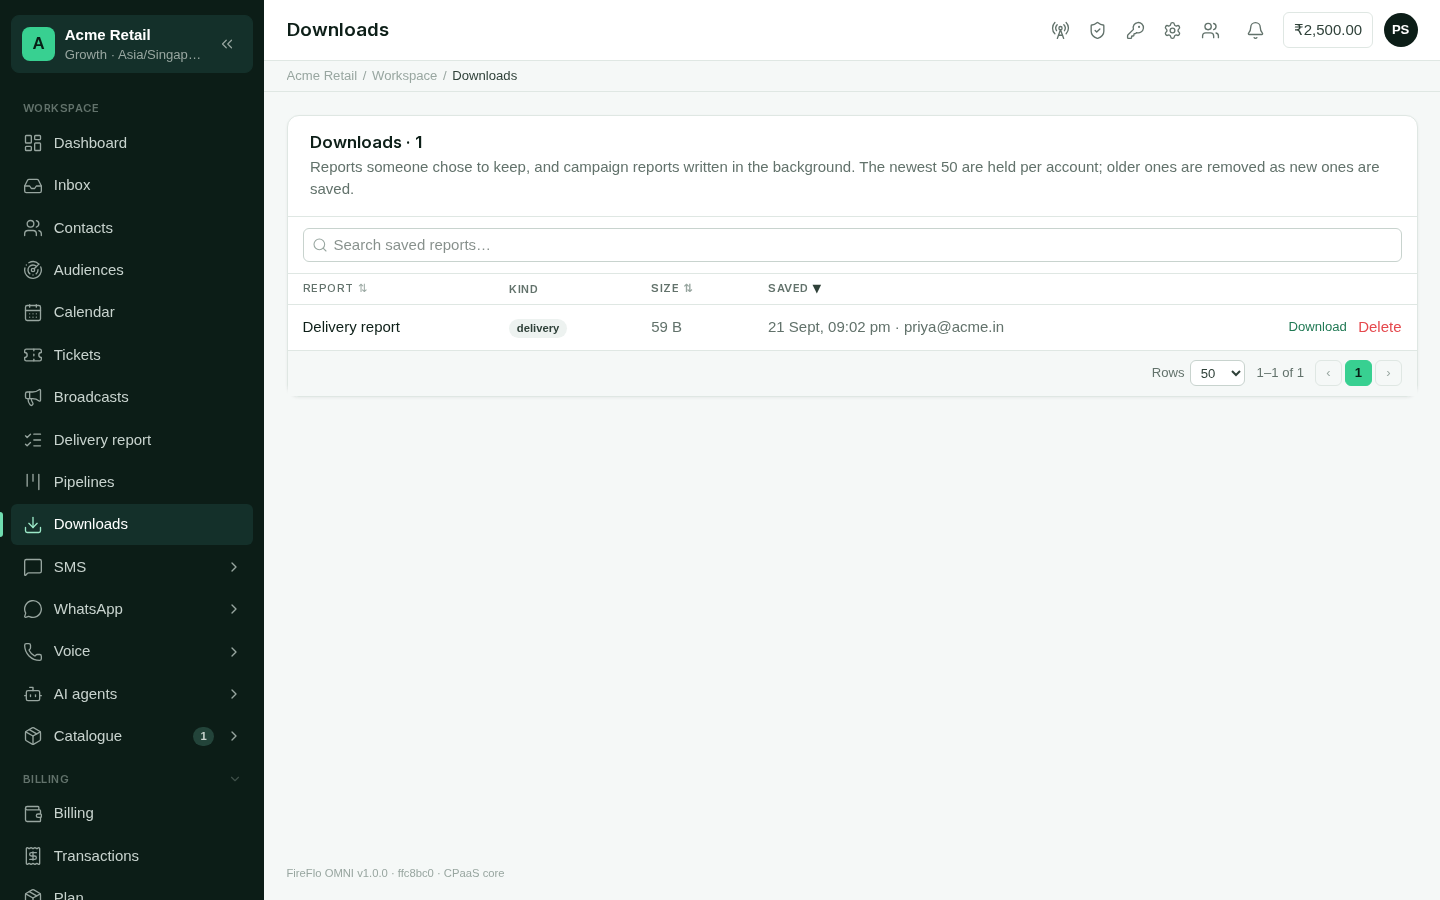The image size is (1440, 900).
Task: Click the previous page arrow
Action: tap(1328, 373)
